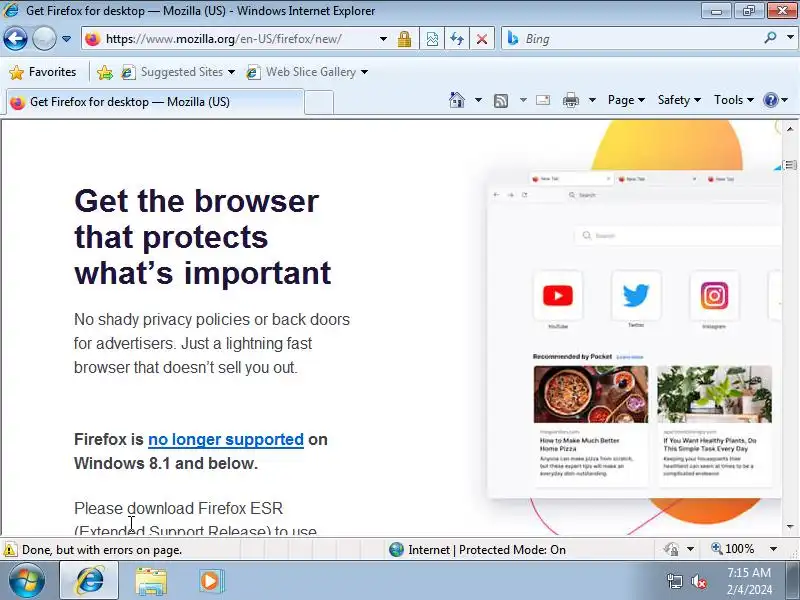Click the network tray icon

674,581
